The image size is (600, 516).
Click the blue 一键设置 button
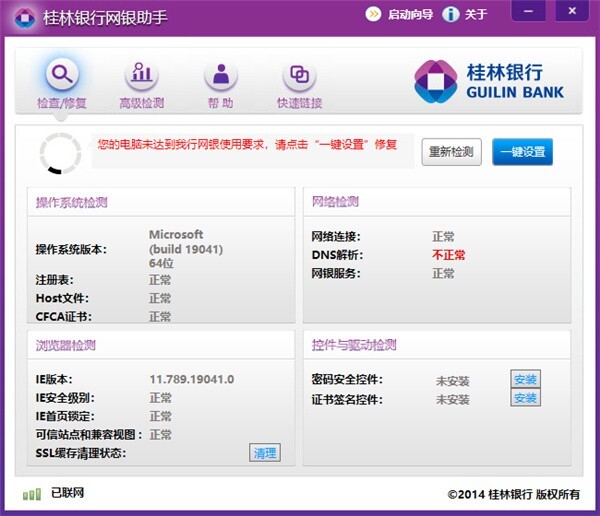point(522,152)
